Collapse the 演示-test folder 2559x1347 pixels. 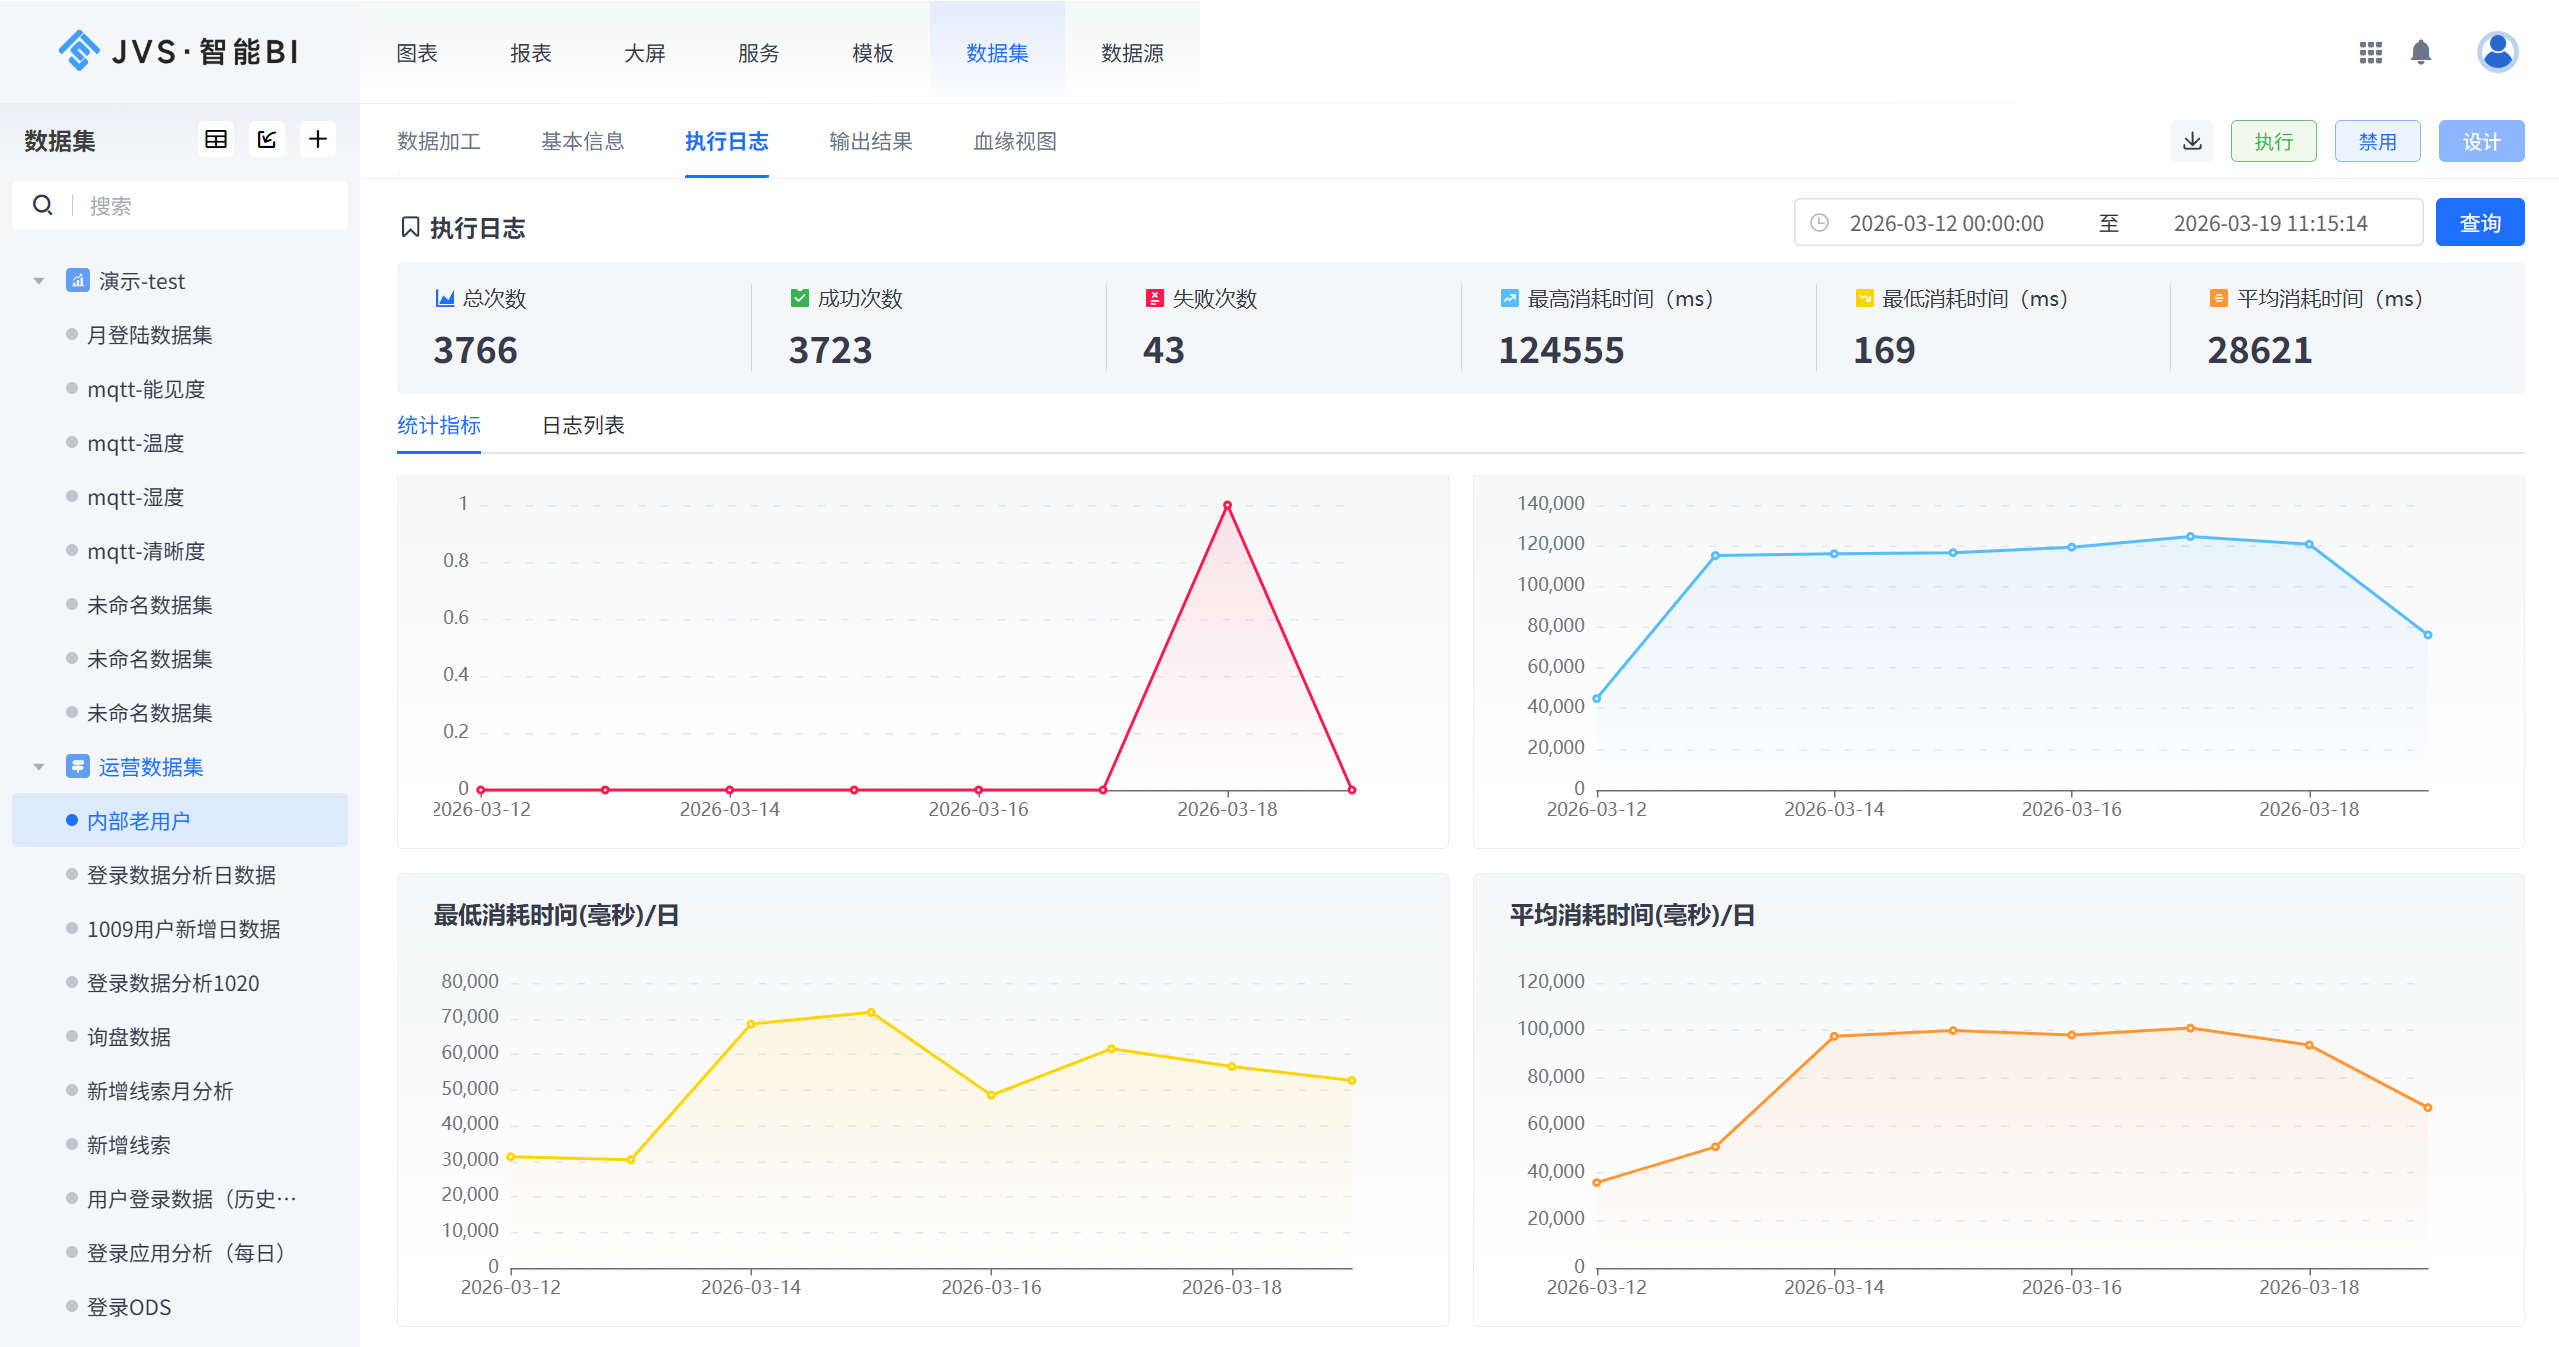39,281
